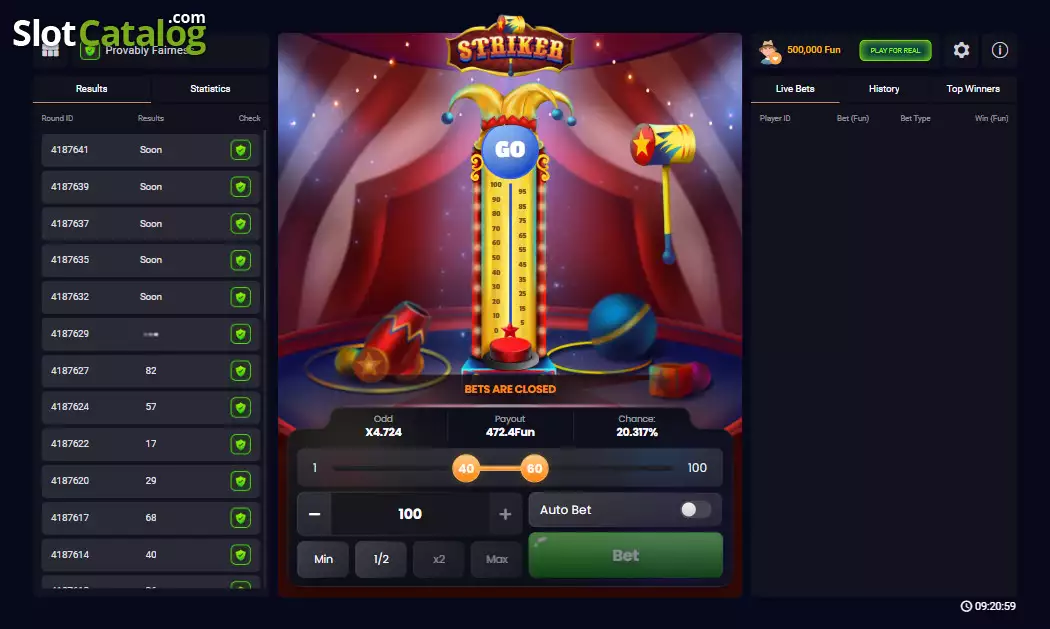1050x629 pixels.
Task: Increase bet amount with plus button
Action: [x=506, y=514]
